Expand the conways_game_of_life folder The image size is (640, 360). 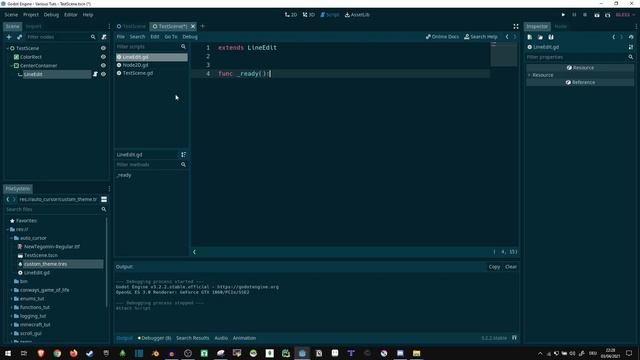(x=11, y=290)
